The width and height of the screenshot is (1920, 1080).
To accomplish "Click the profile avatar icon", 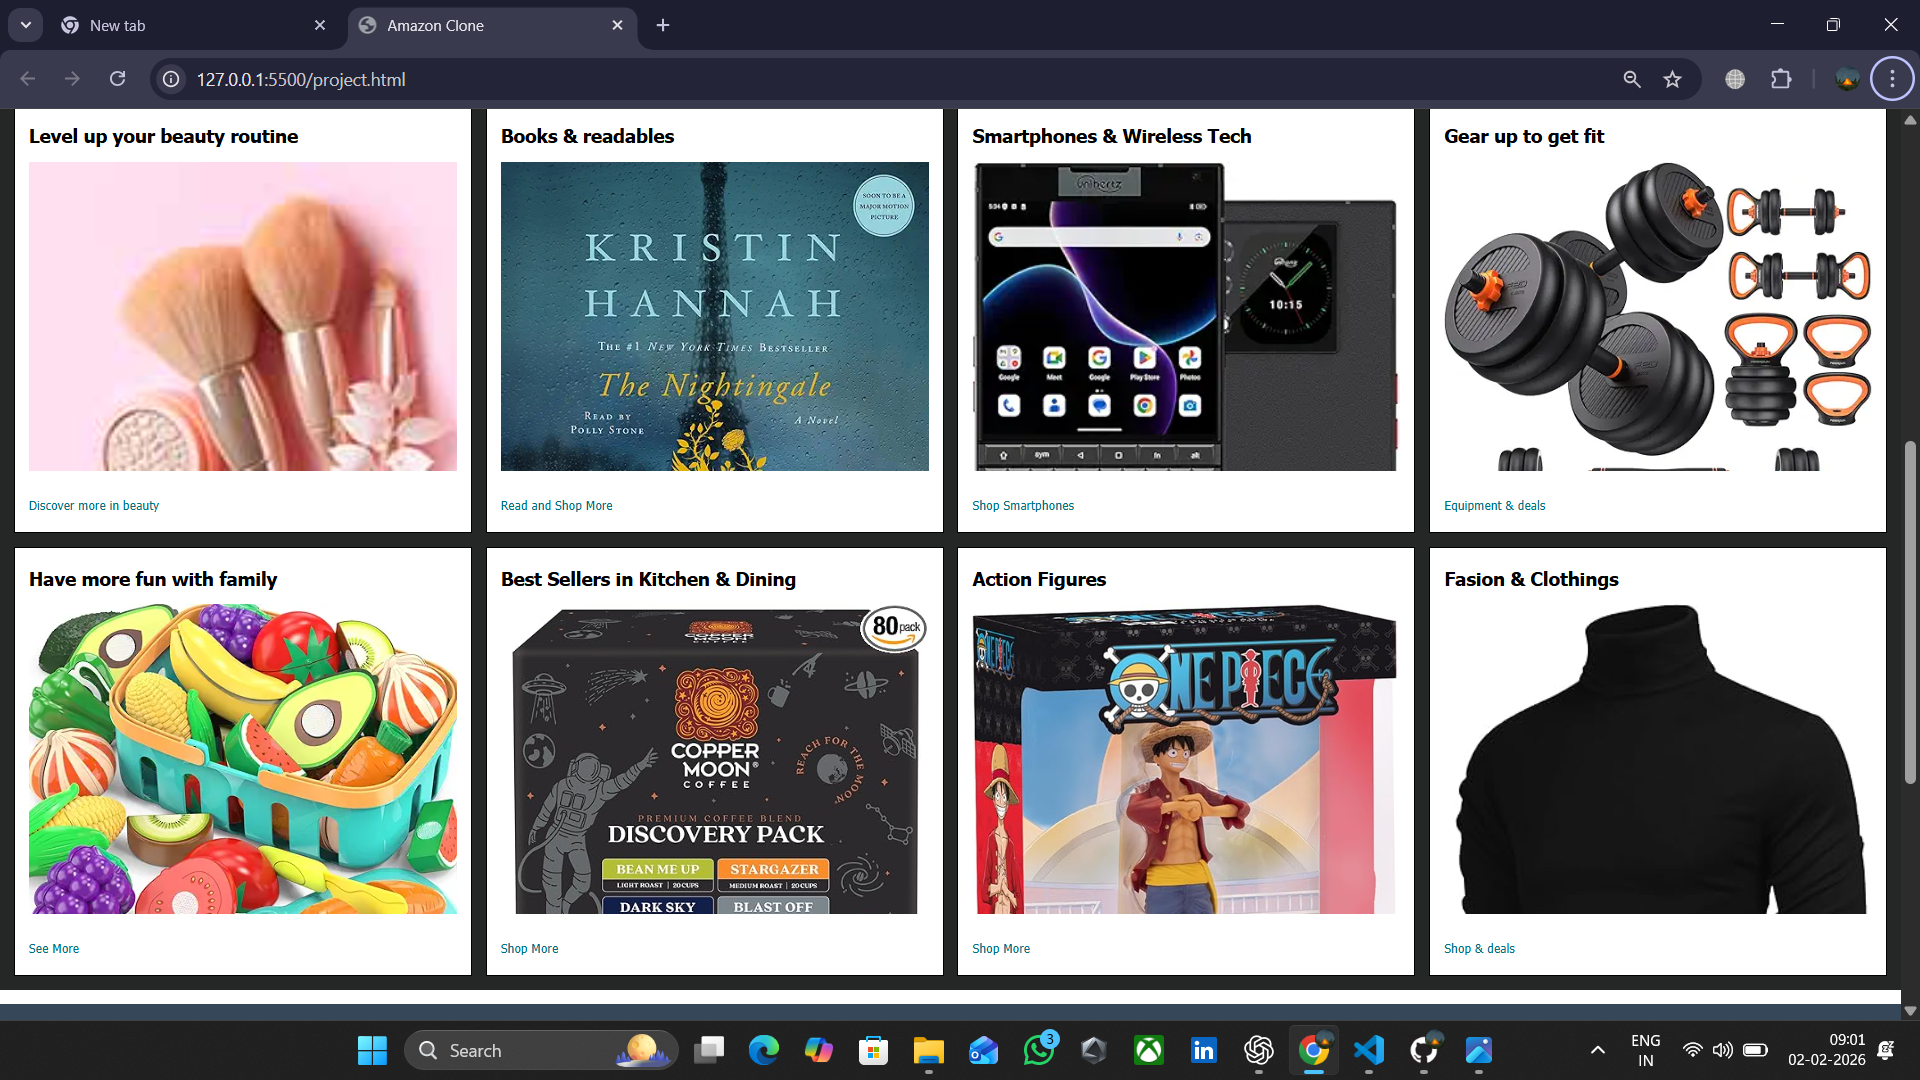I will click(1847, 79).
